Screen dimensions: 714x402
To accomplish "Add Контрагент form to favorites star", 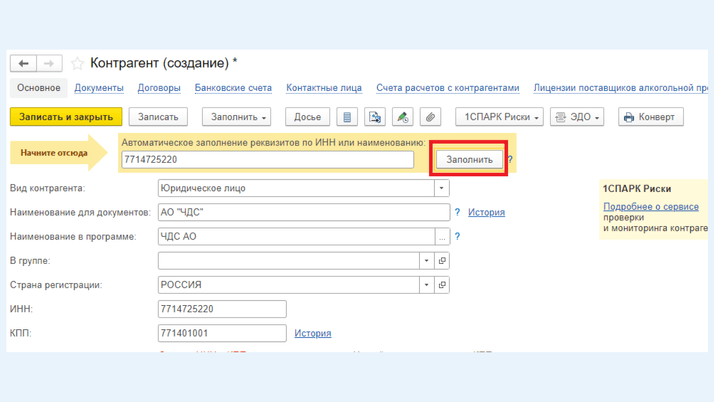I will point(77,64).
